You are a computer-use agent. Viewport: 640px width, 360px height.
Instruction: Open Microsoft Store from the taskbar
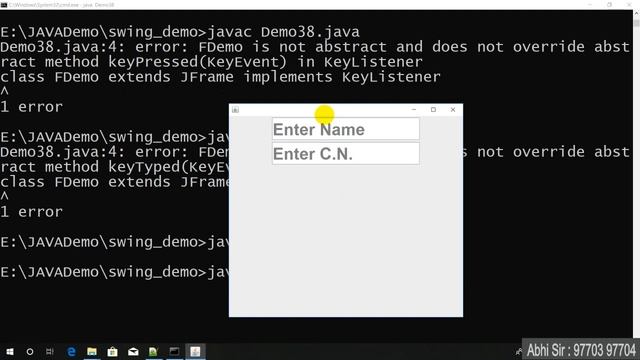(x=112, y=351)
